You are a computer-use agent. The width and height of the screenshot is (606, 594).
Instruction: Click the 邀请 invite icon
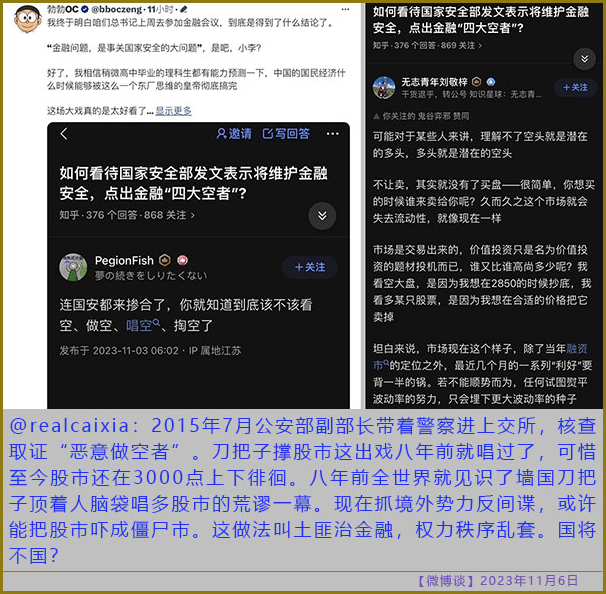pos(234,134)
